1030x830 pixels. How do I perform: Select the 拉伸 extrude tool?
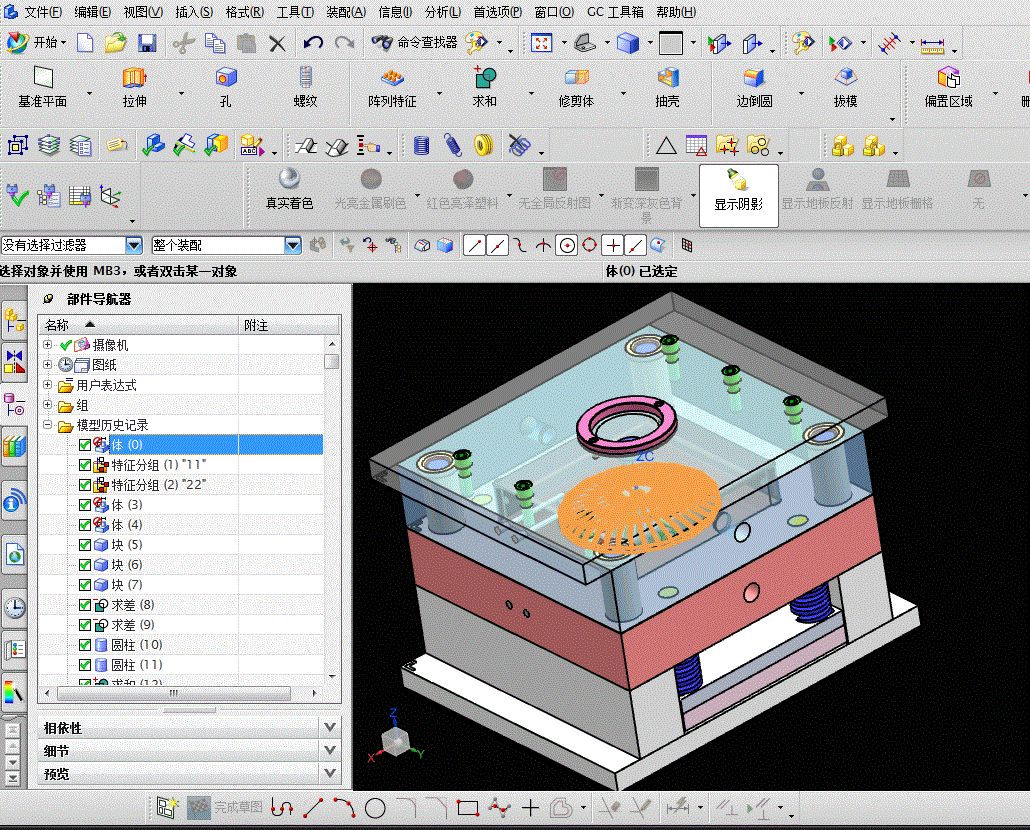tap(135, 87)
